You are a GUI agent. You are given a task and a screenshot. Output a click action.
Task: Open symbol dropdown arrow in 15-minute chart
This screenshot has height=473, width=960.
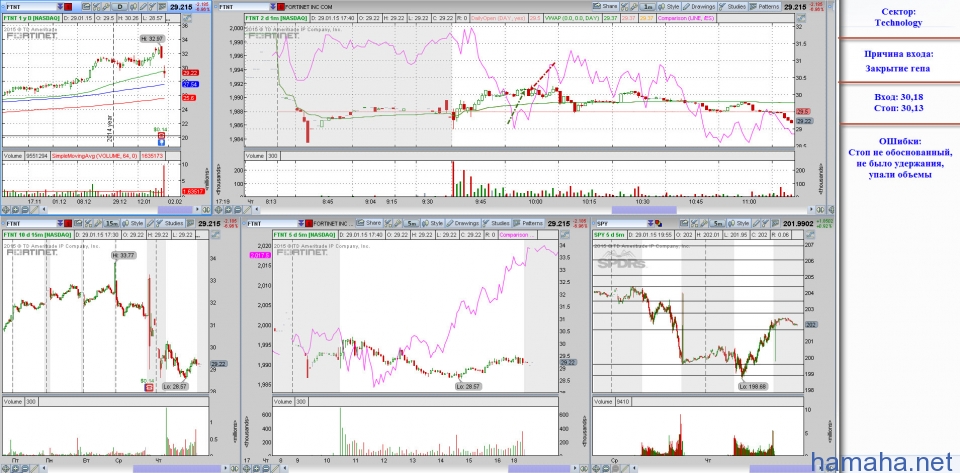[60, 224]
